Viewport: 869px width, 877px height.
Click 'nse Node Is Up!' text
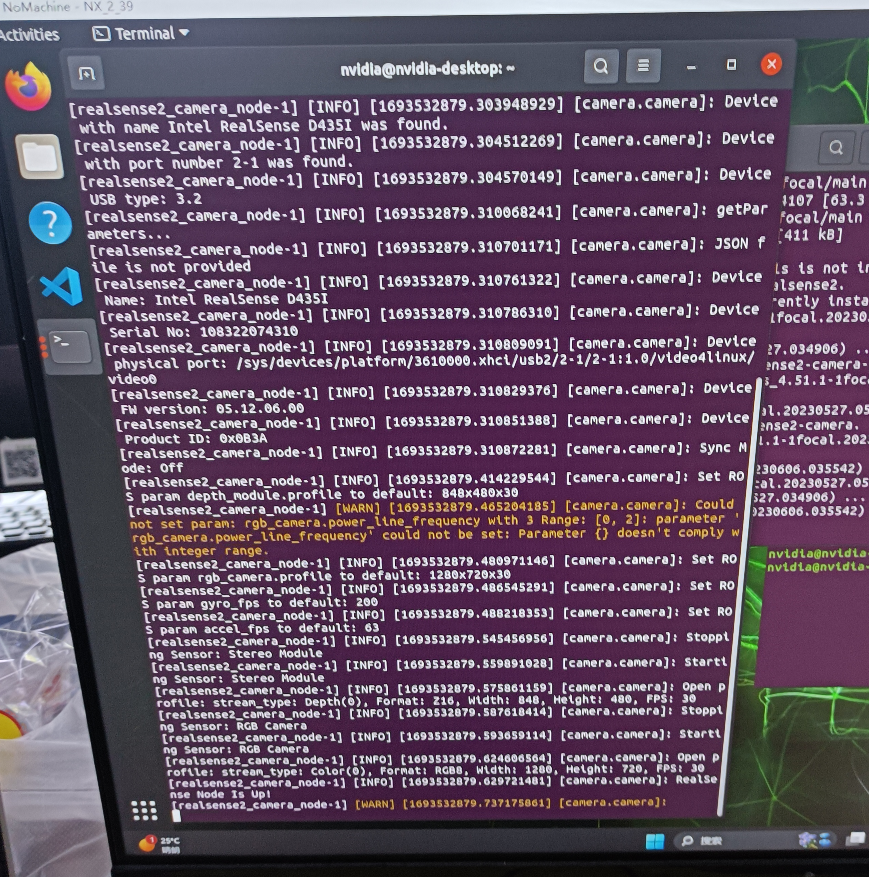[x=220, y=794]
